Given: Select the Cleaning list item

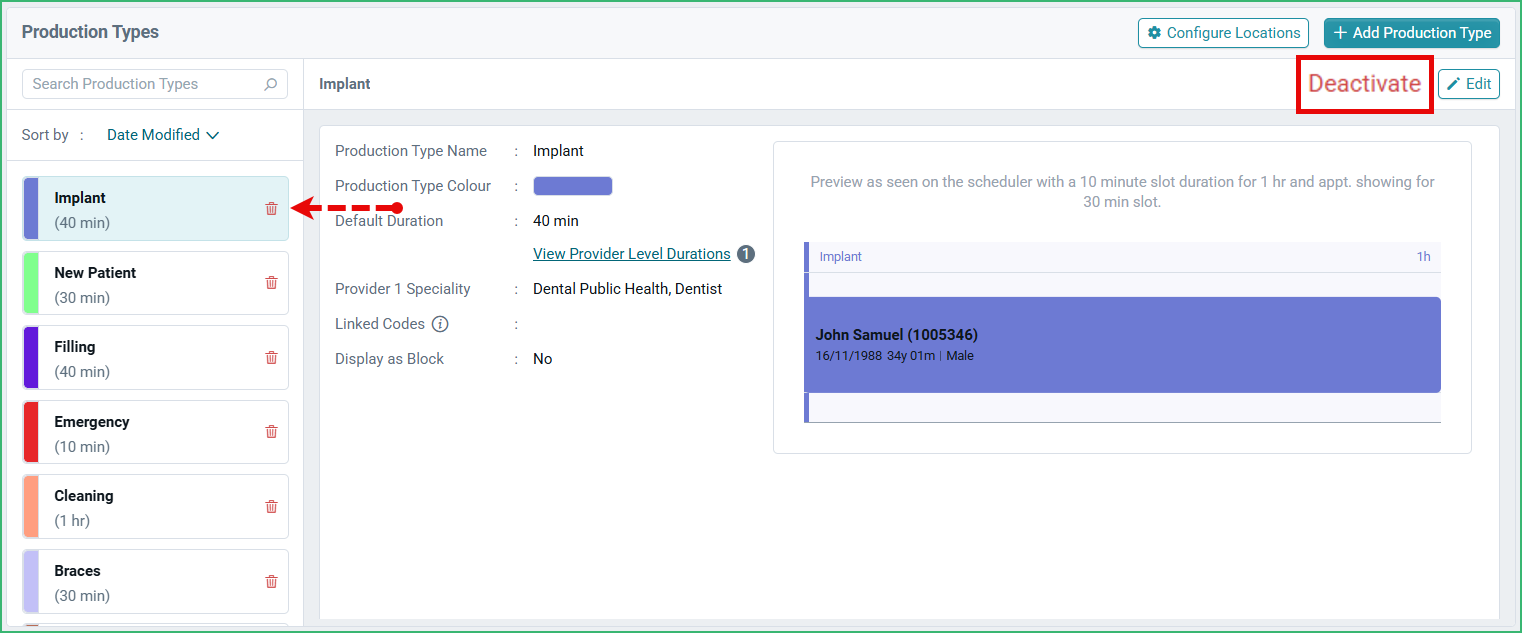Looking at the screenshot, I should 155,507.
